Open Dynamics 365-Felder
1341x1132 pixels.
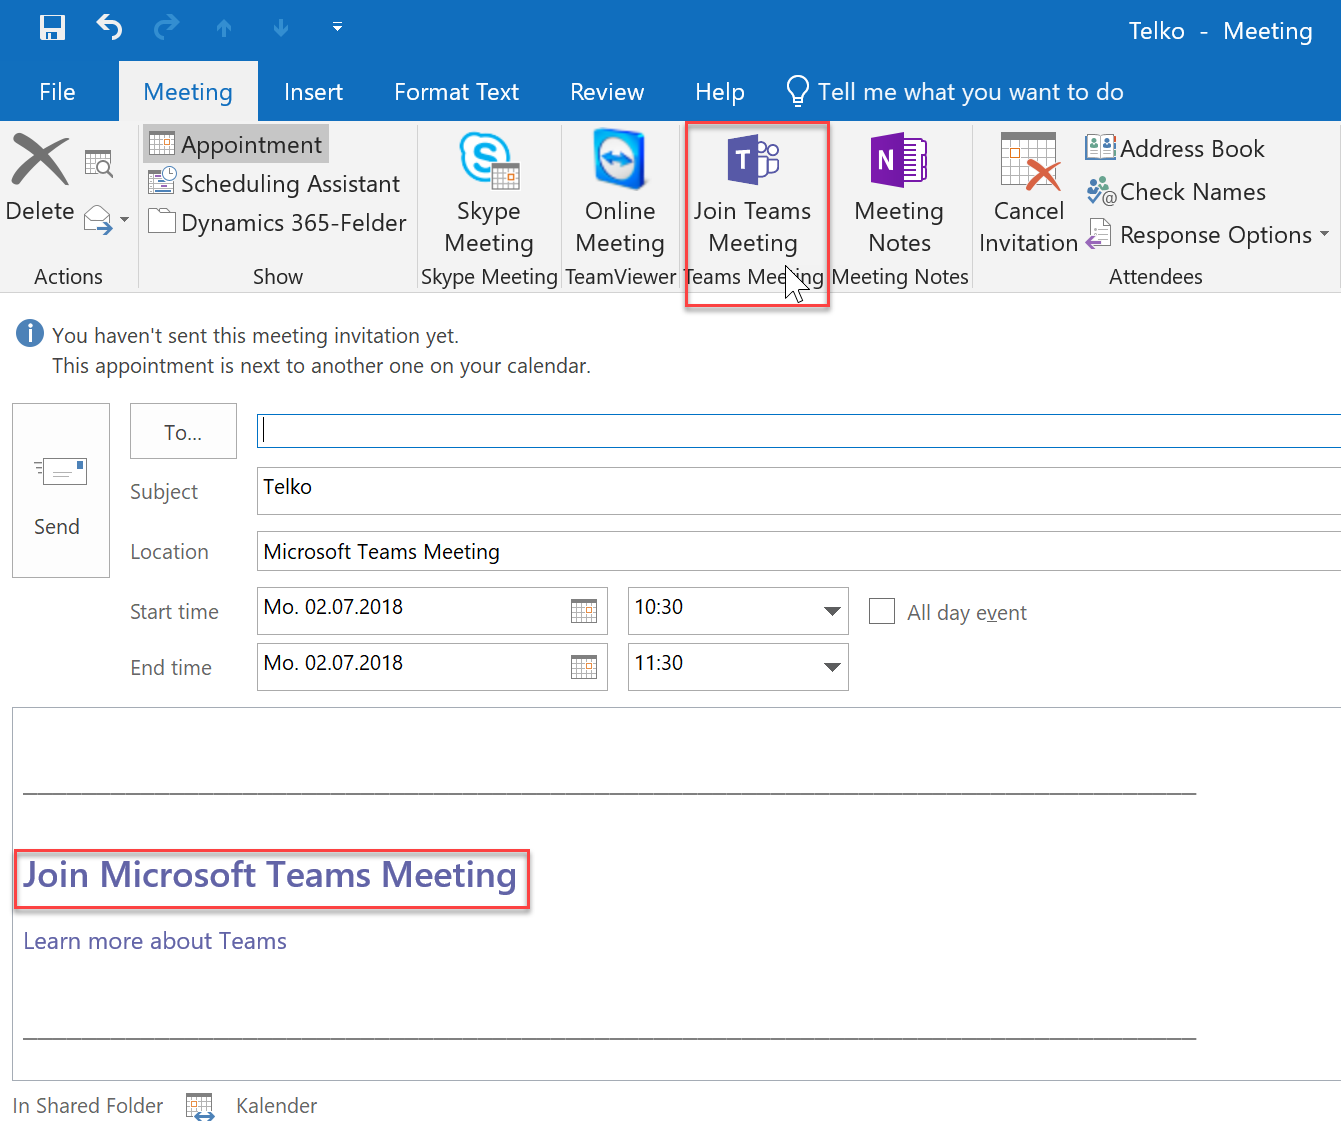coord(277,222)
